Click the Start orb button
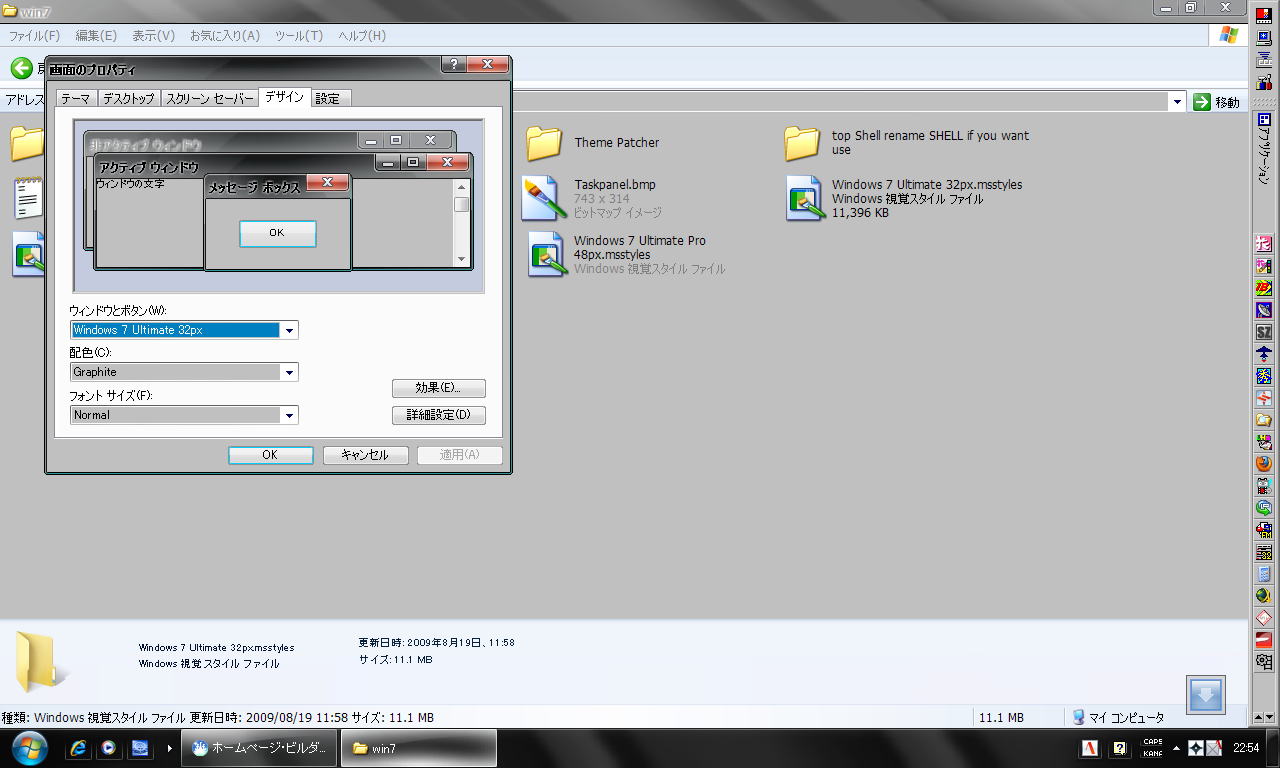This screenshot has height=768, width=1280. coord(30,747)
